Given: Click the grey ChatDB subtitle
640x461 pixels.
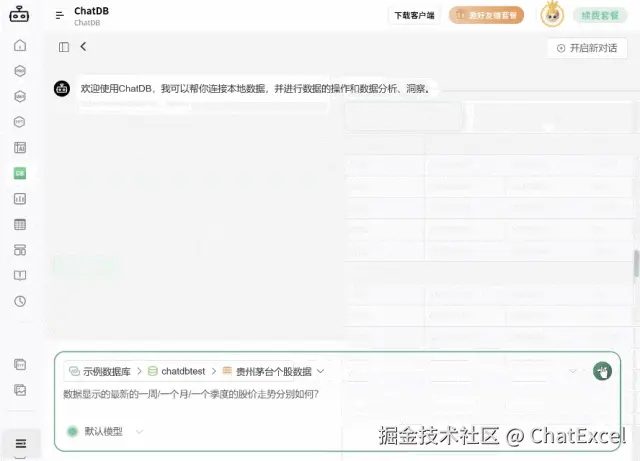Looking at the screenshot, I should coord(87,23).
